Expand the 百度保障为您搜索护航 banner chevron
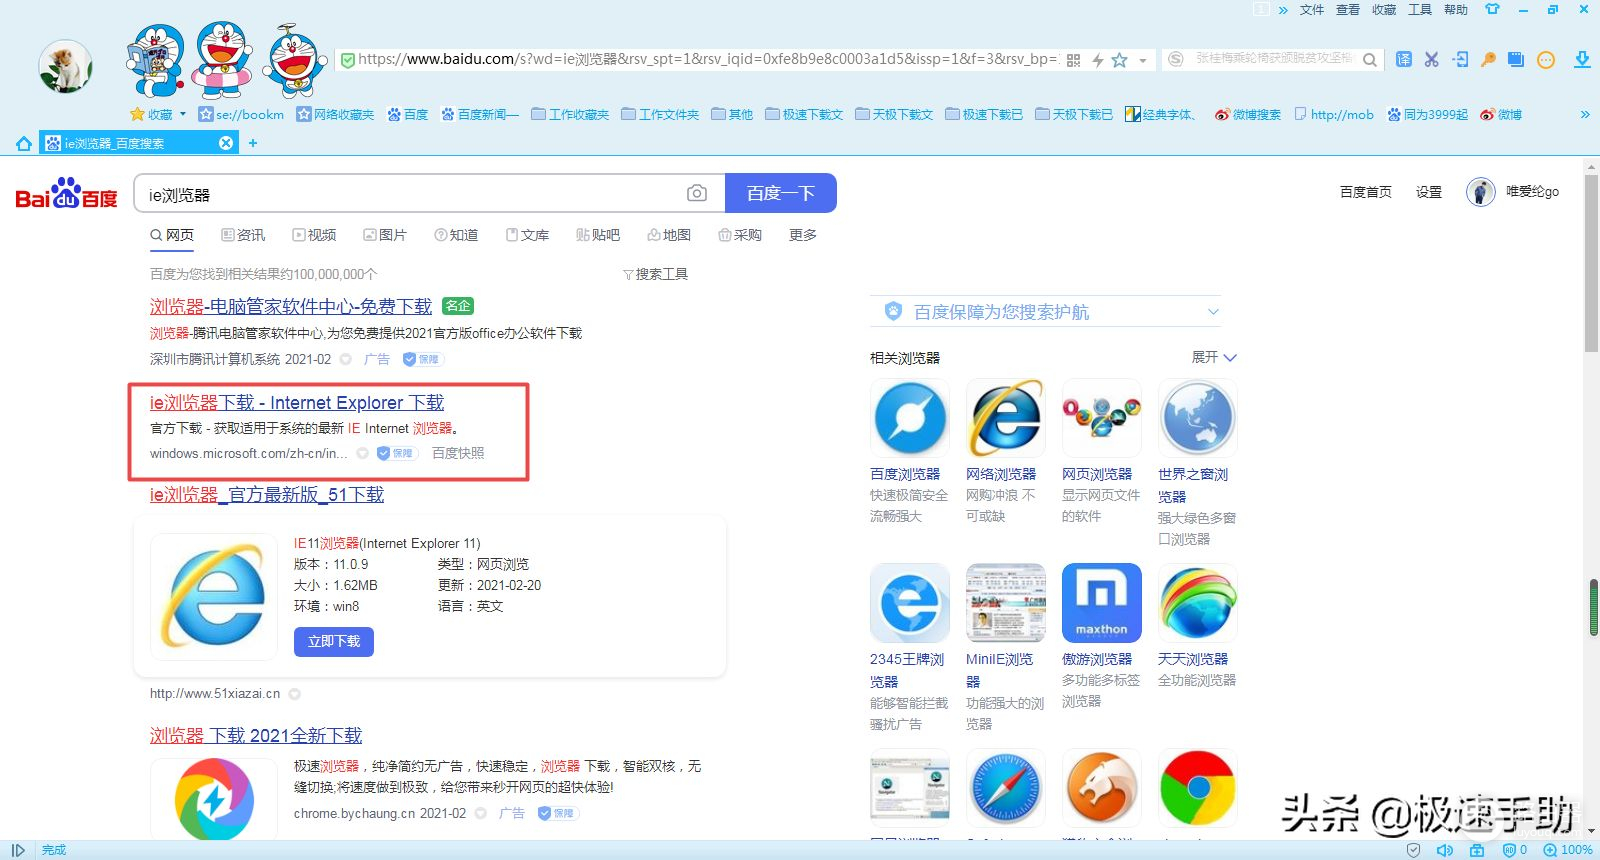Viewport: 1600px width, 860px height. (x=1213, y=312)
